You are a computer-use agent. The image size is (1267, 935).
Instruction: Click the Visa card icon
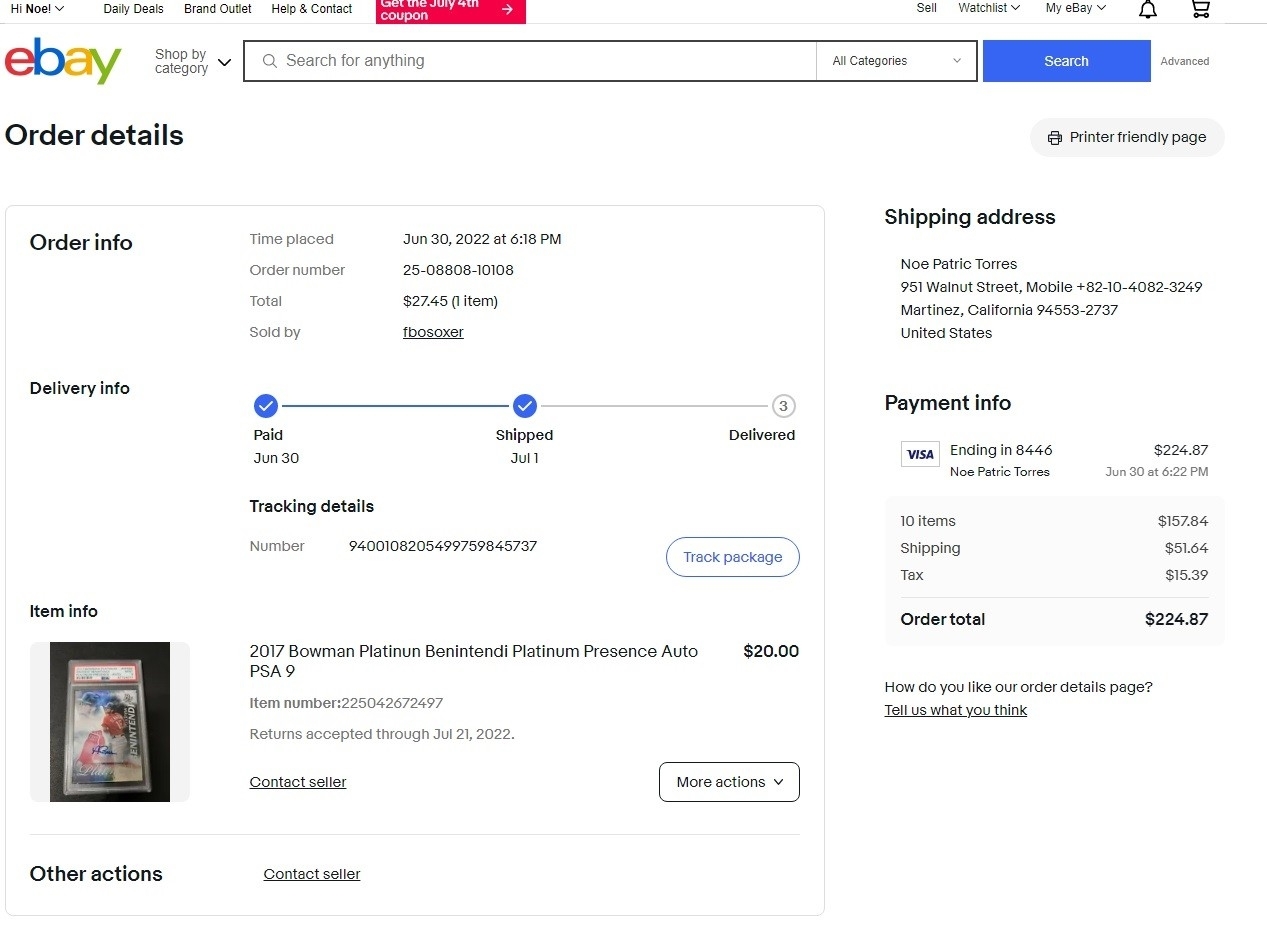tap(920, 454)
